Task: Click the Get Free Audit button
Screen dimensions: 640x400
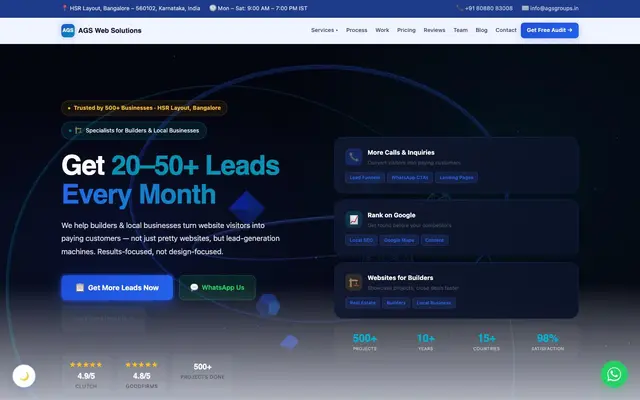Action: [549, 30]
